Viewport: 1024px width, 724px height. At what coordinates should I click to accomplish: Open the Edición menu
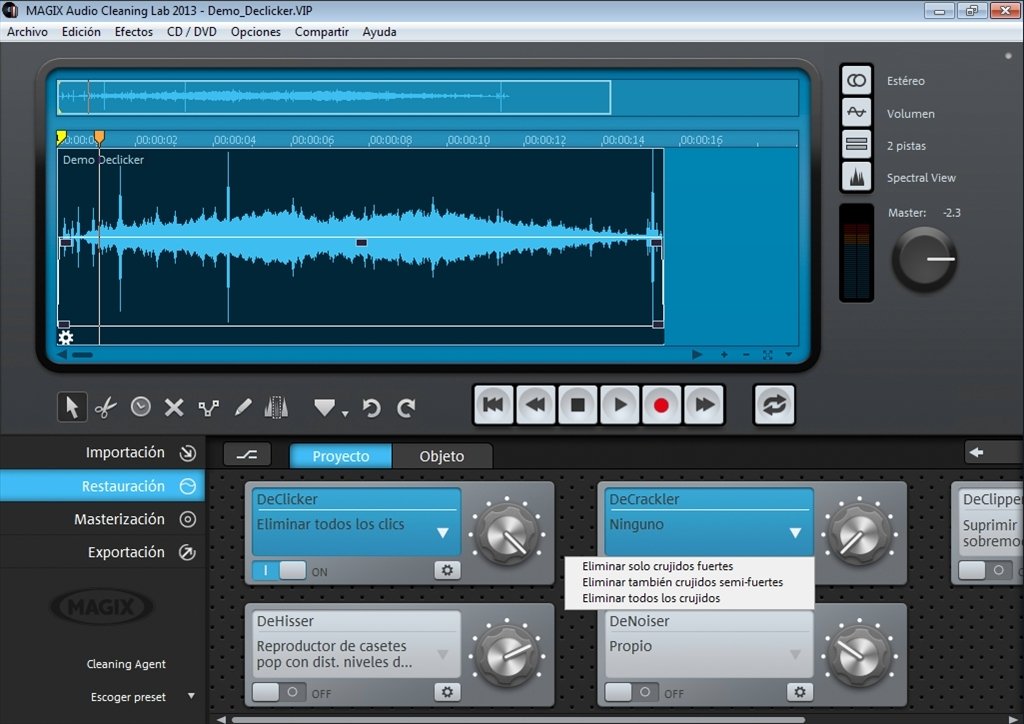click(x=81, y=32)
